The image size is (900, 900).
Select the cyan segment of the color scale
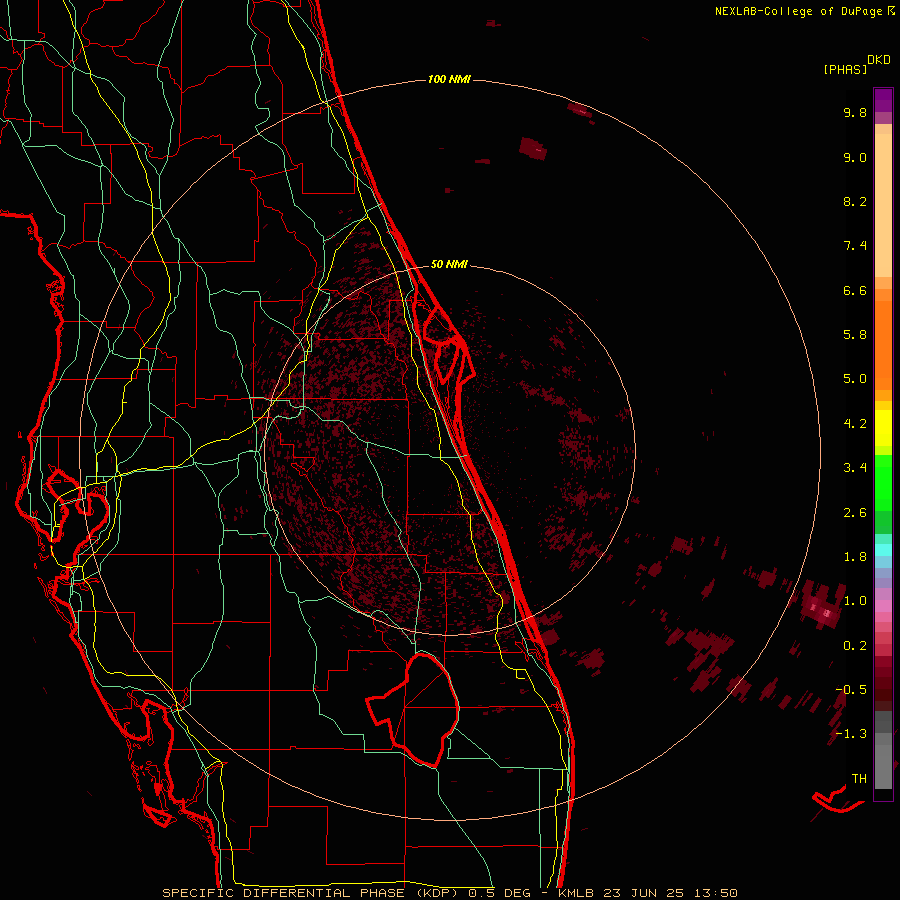pos(883,550)
